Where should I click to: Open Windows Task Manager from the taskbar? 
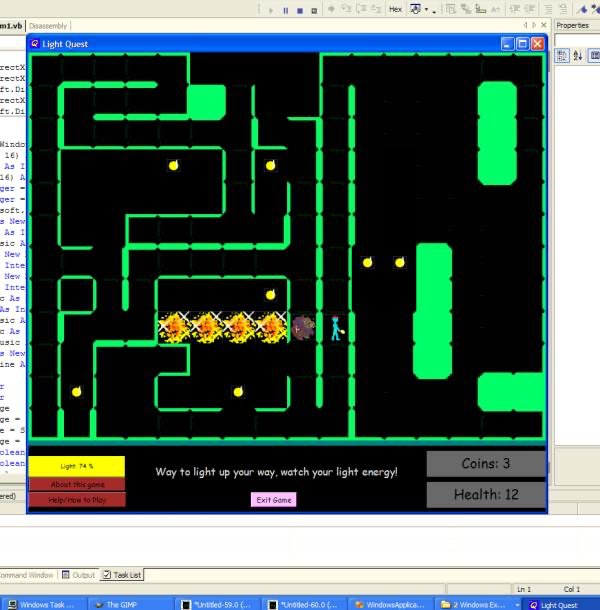tap(42, 605)
